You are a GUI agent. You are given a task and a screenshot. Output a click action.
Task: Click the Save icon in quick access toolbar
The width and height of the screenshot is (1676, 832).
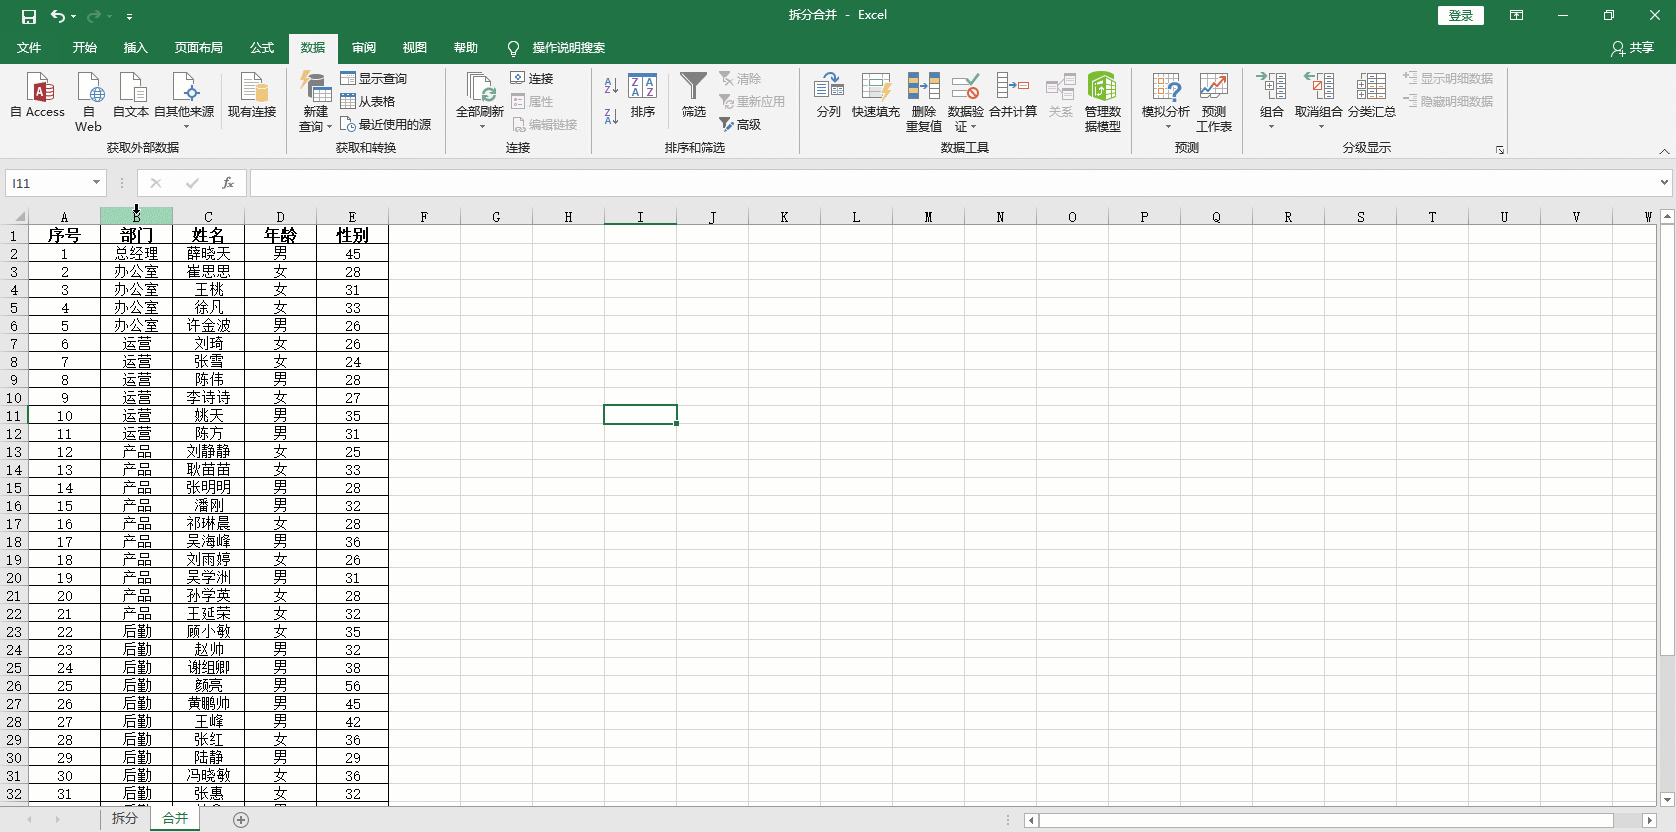28,16
